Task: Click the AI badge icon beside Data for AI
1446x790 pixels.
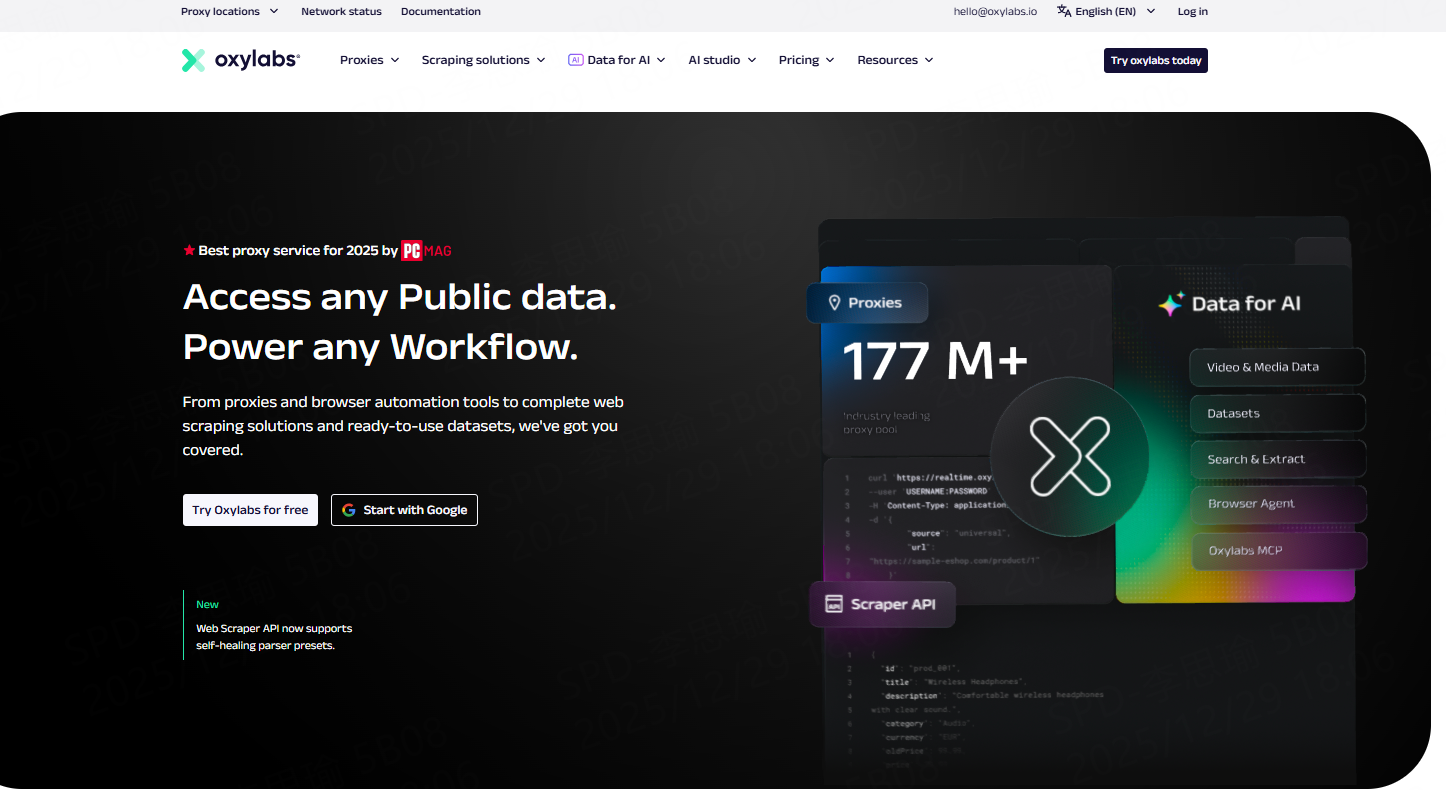Action: pyautogui.click(x=575, y=60)
